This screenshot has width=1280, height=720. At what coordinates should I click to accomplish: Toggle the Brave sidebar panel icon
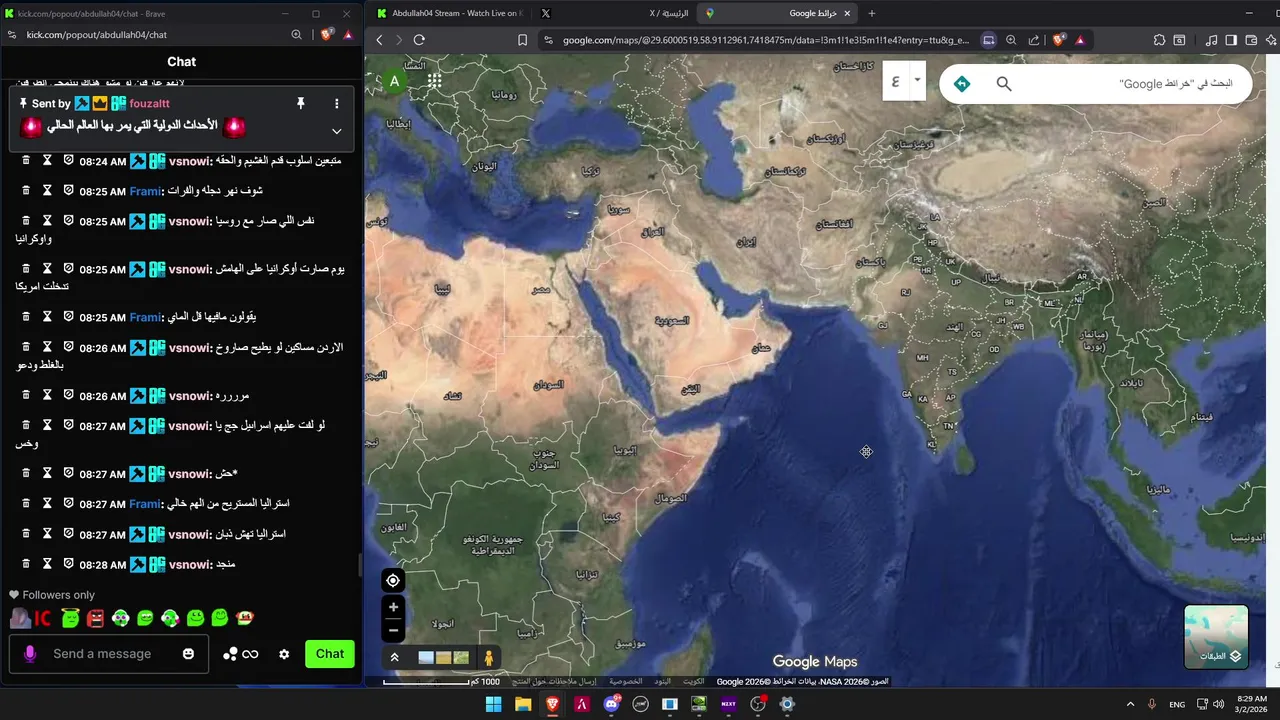pyautogui.click(x=1231, y=40)
